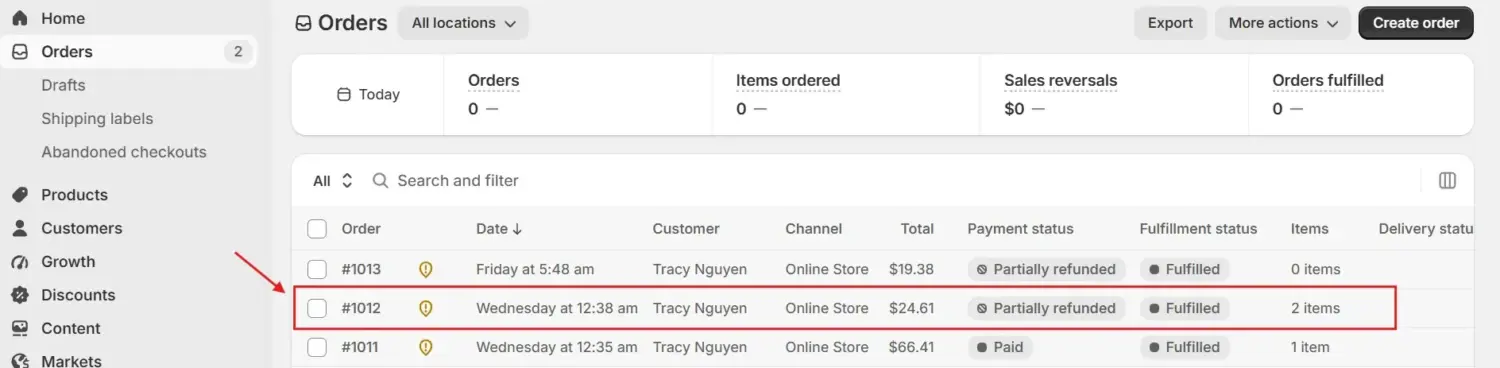The image size is (1500, 368).
Task: Open order #1011
Action: 361,347
